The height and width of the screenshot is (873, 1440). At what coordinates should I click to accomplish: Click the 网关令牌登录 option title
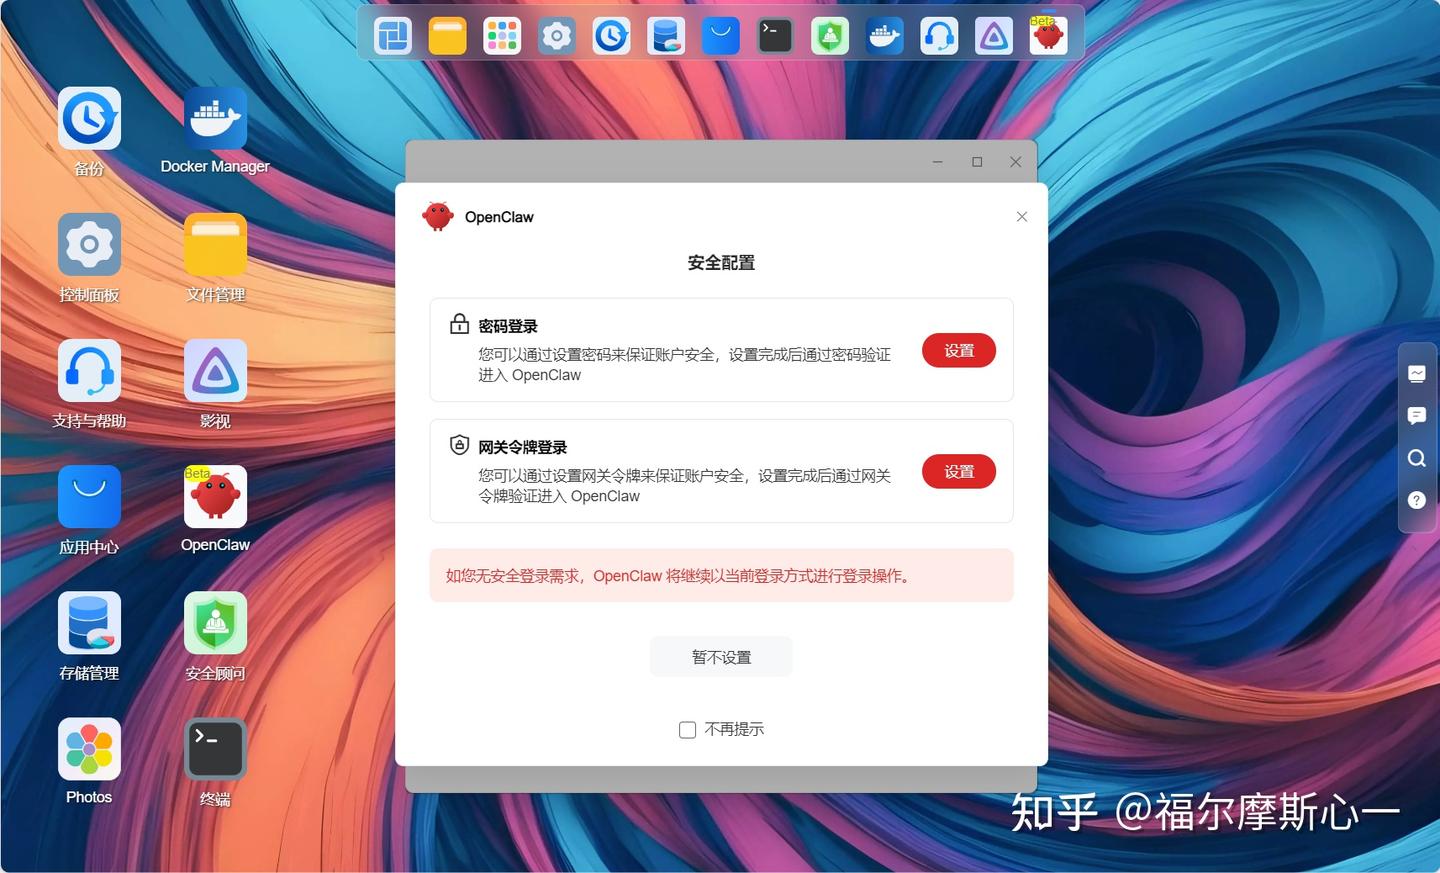coord(522,447)
